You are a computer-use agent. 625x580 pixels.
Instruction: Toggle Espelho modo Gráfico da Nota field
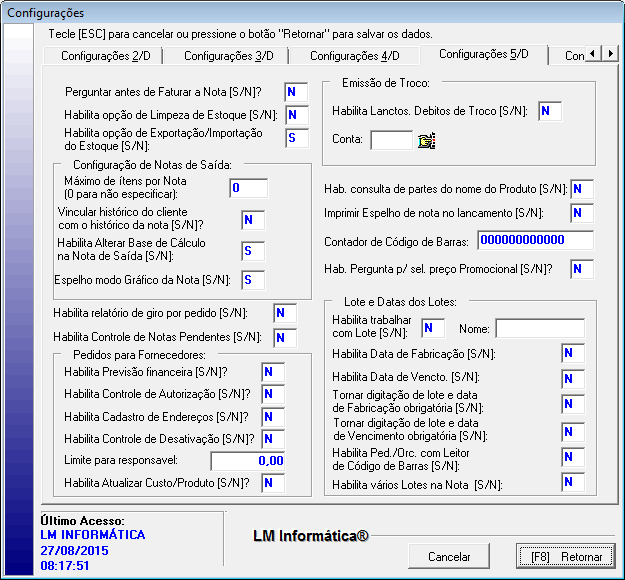253,280
